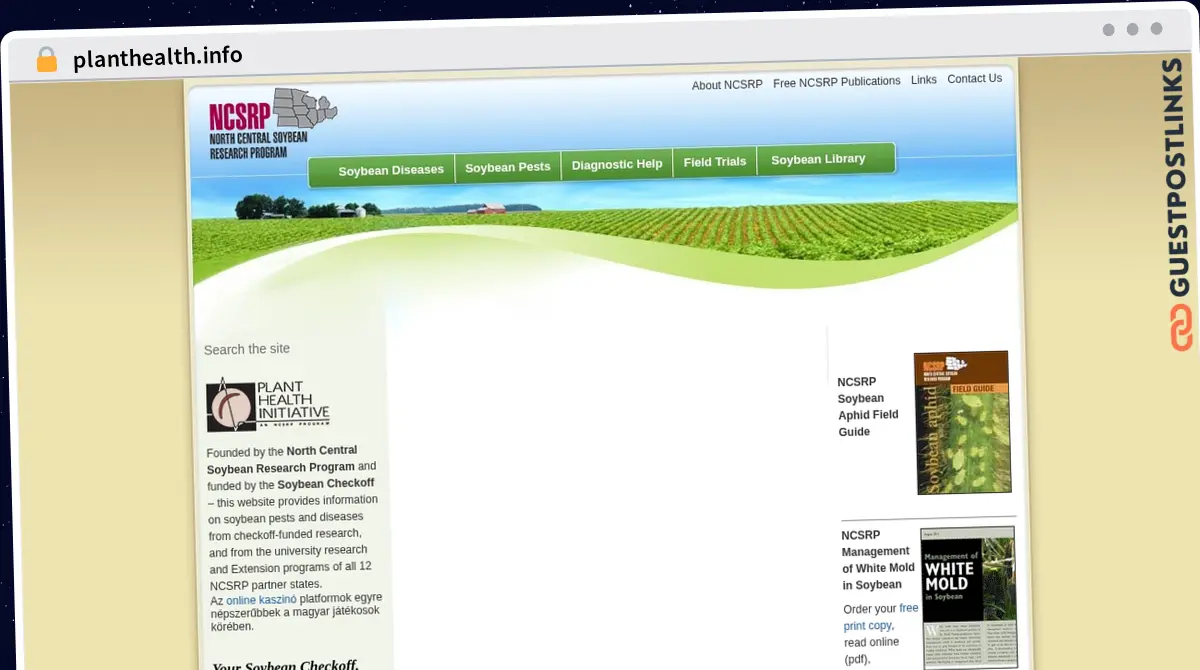Click the Search the site field

coord(247,349)
